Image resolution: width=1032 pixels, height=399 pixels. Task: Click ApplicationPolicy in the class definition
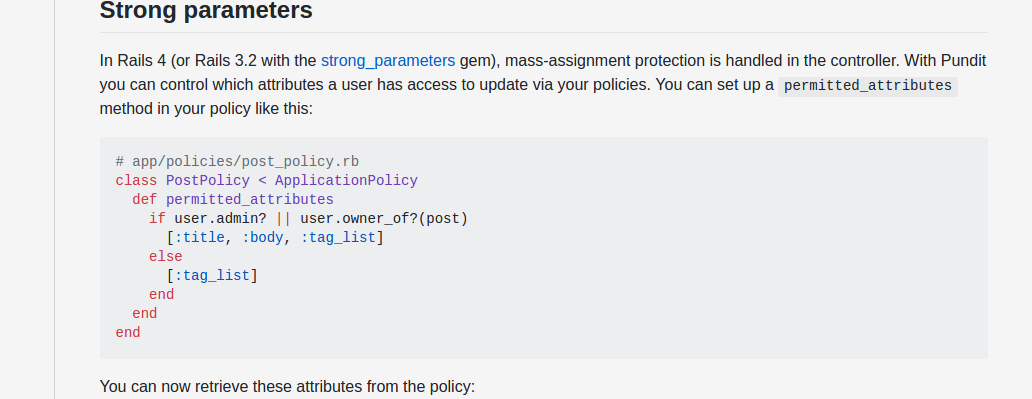(346, 181)
